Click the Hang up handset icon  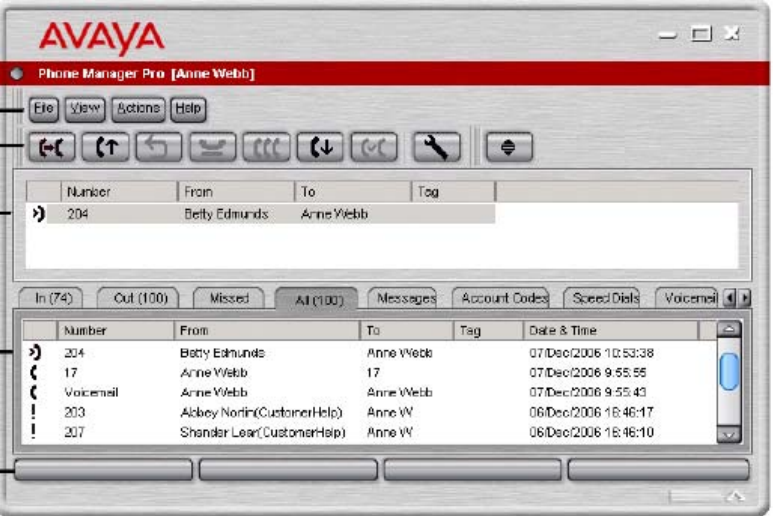[x=212, y=147]
